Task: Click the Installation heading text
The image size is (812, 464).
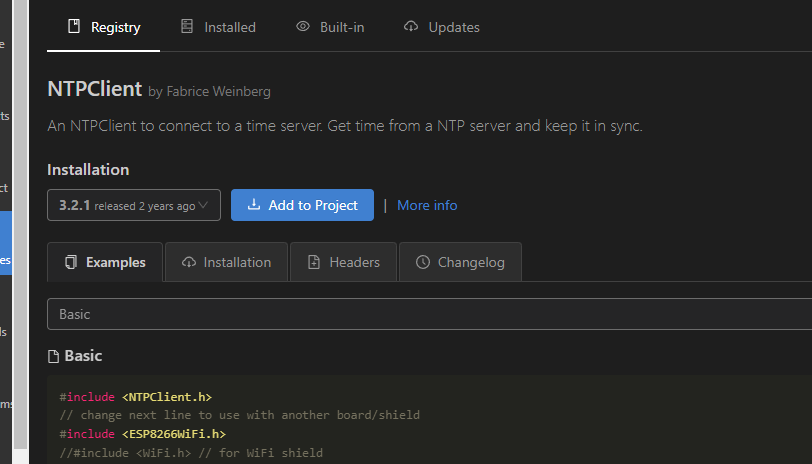Action: click(88, 170)
